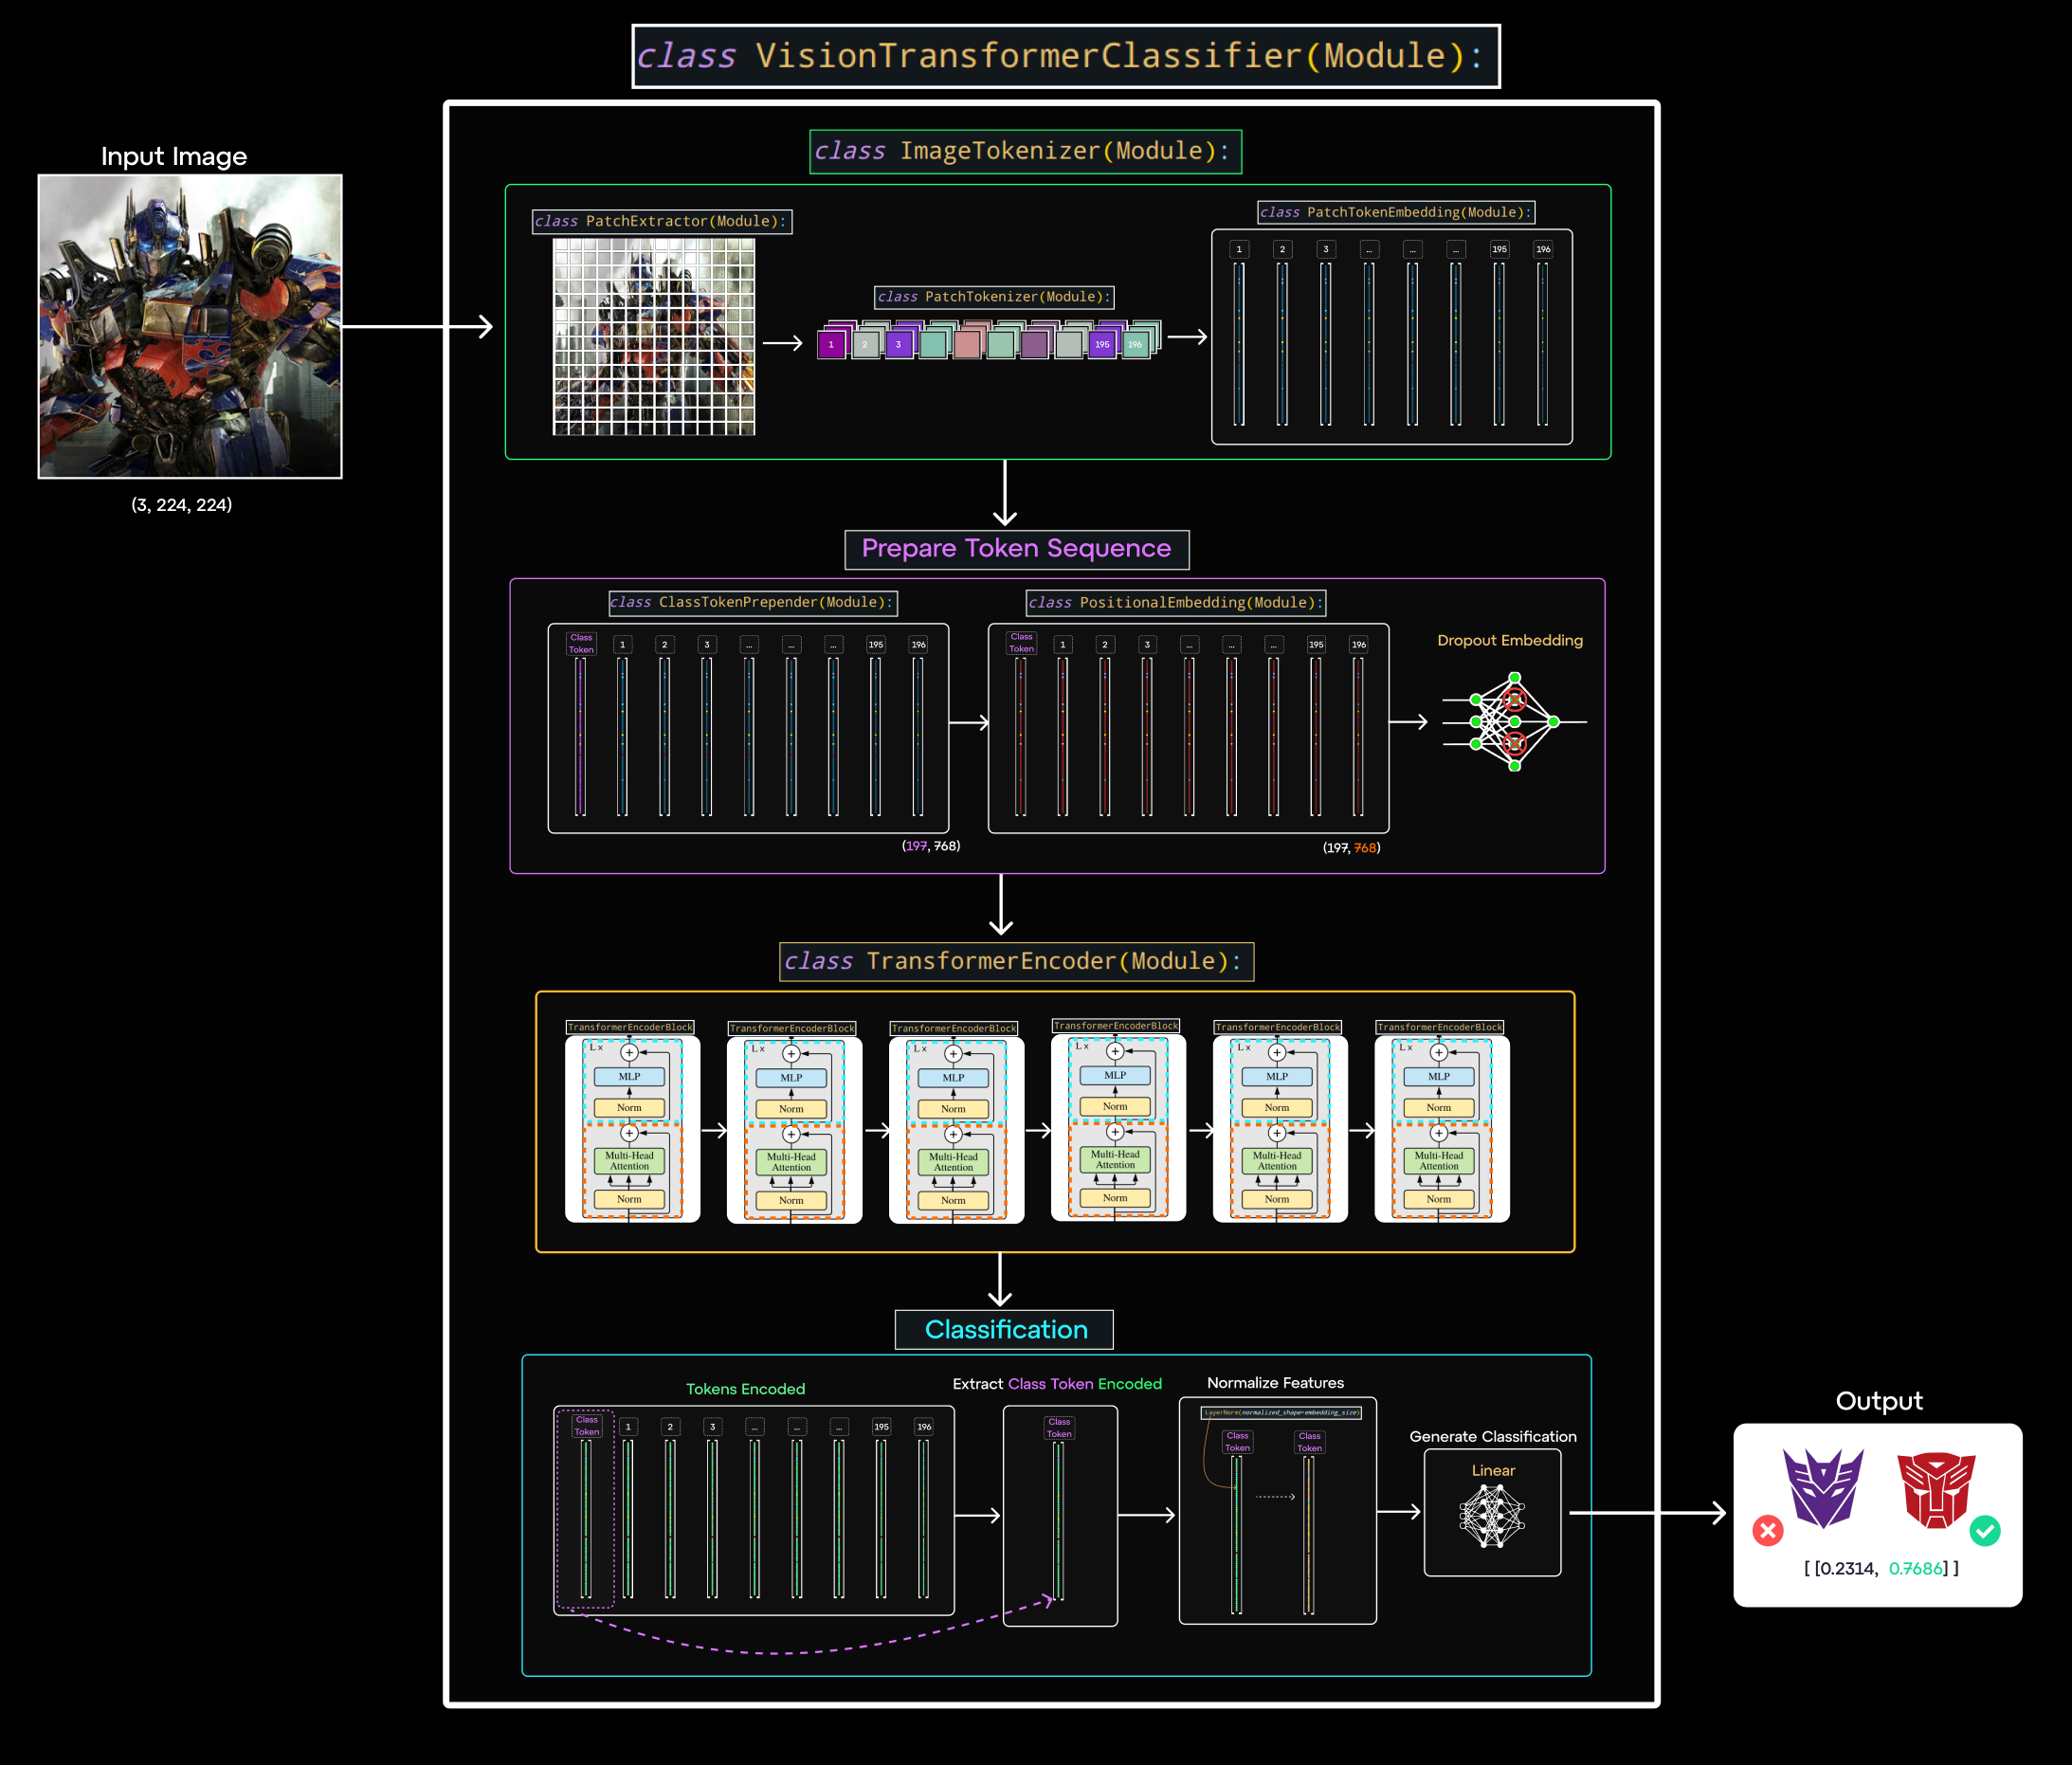Viewport: 2072px width, 1765px height.
Task: Click the red Autobot logo in Output
Action: (x=1936, y=1489)
